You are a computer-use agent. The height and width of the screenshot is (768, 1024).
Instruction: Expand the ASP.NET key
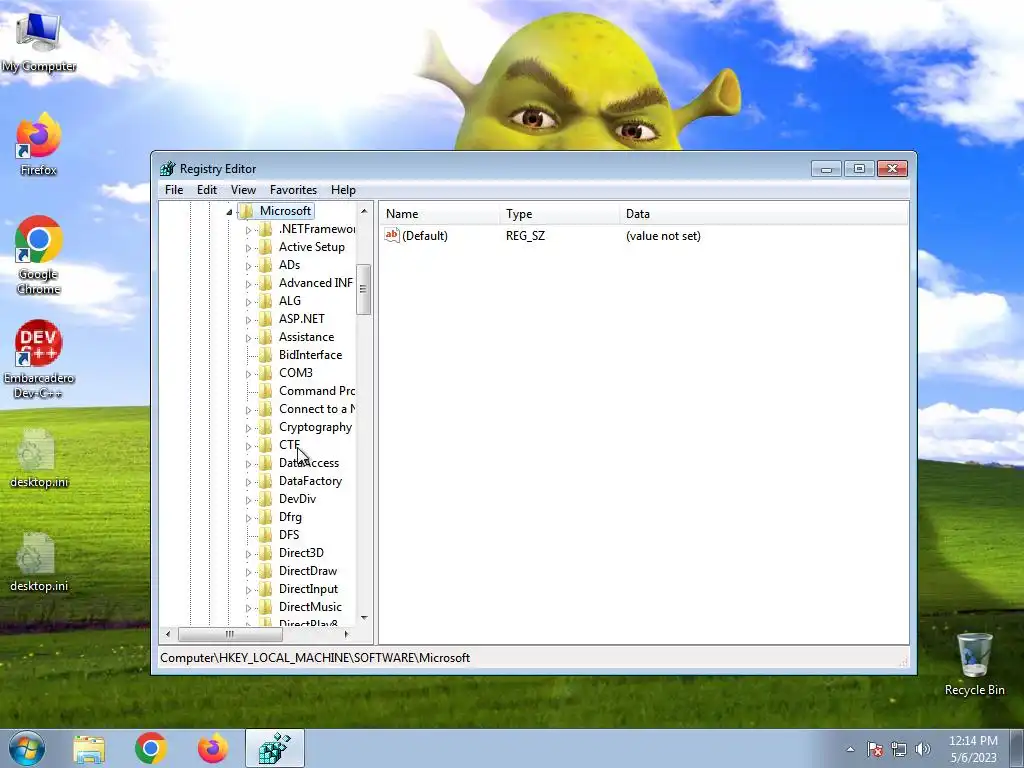[x=248, y=320]
